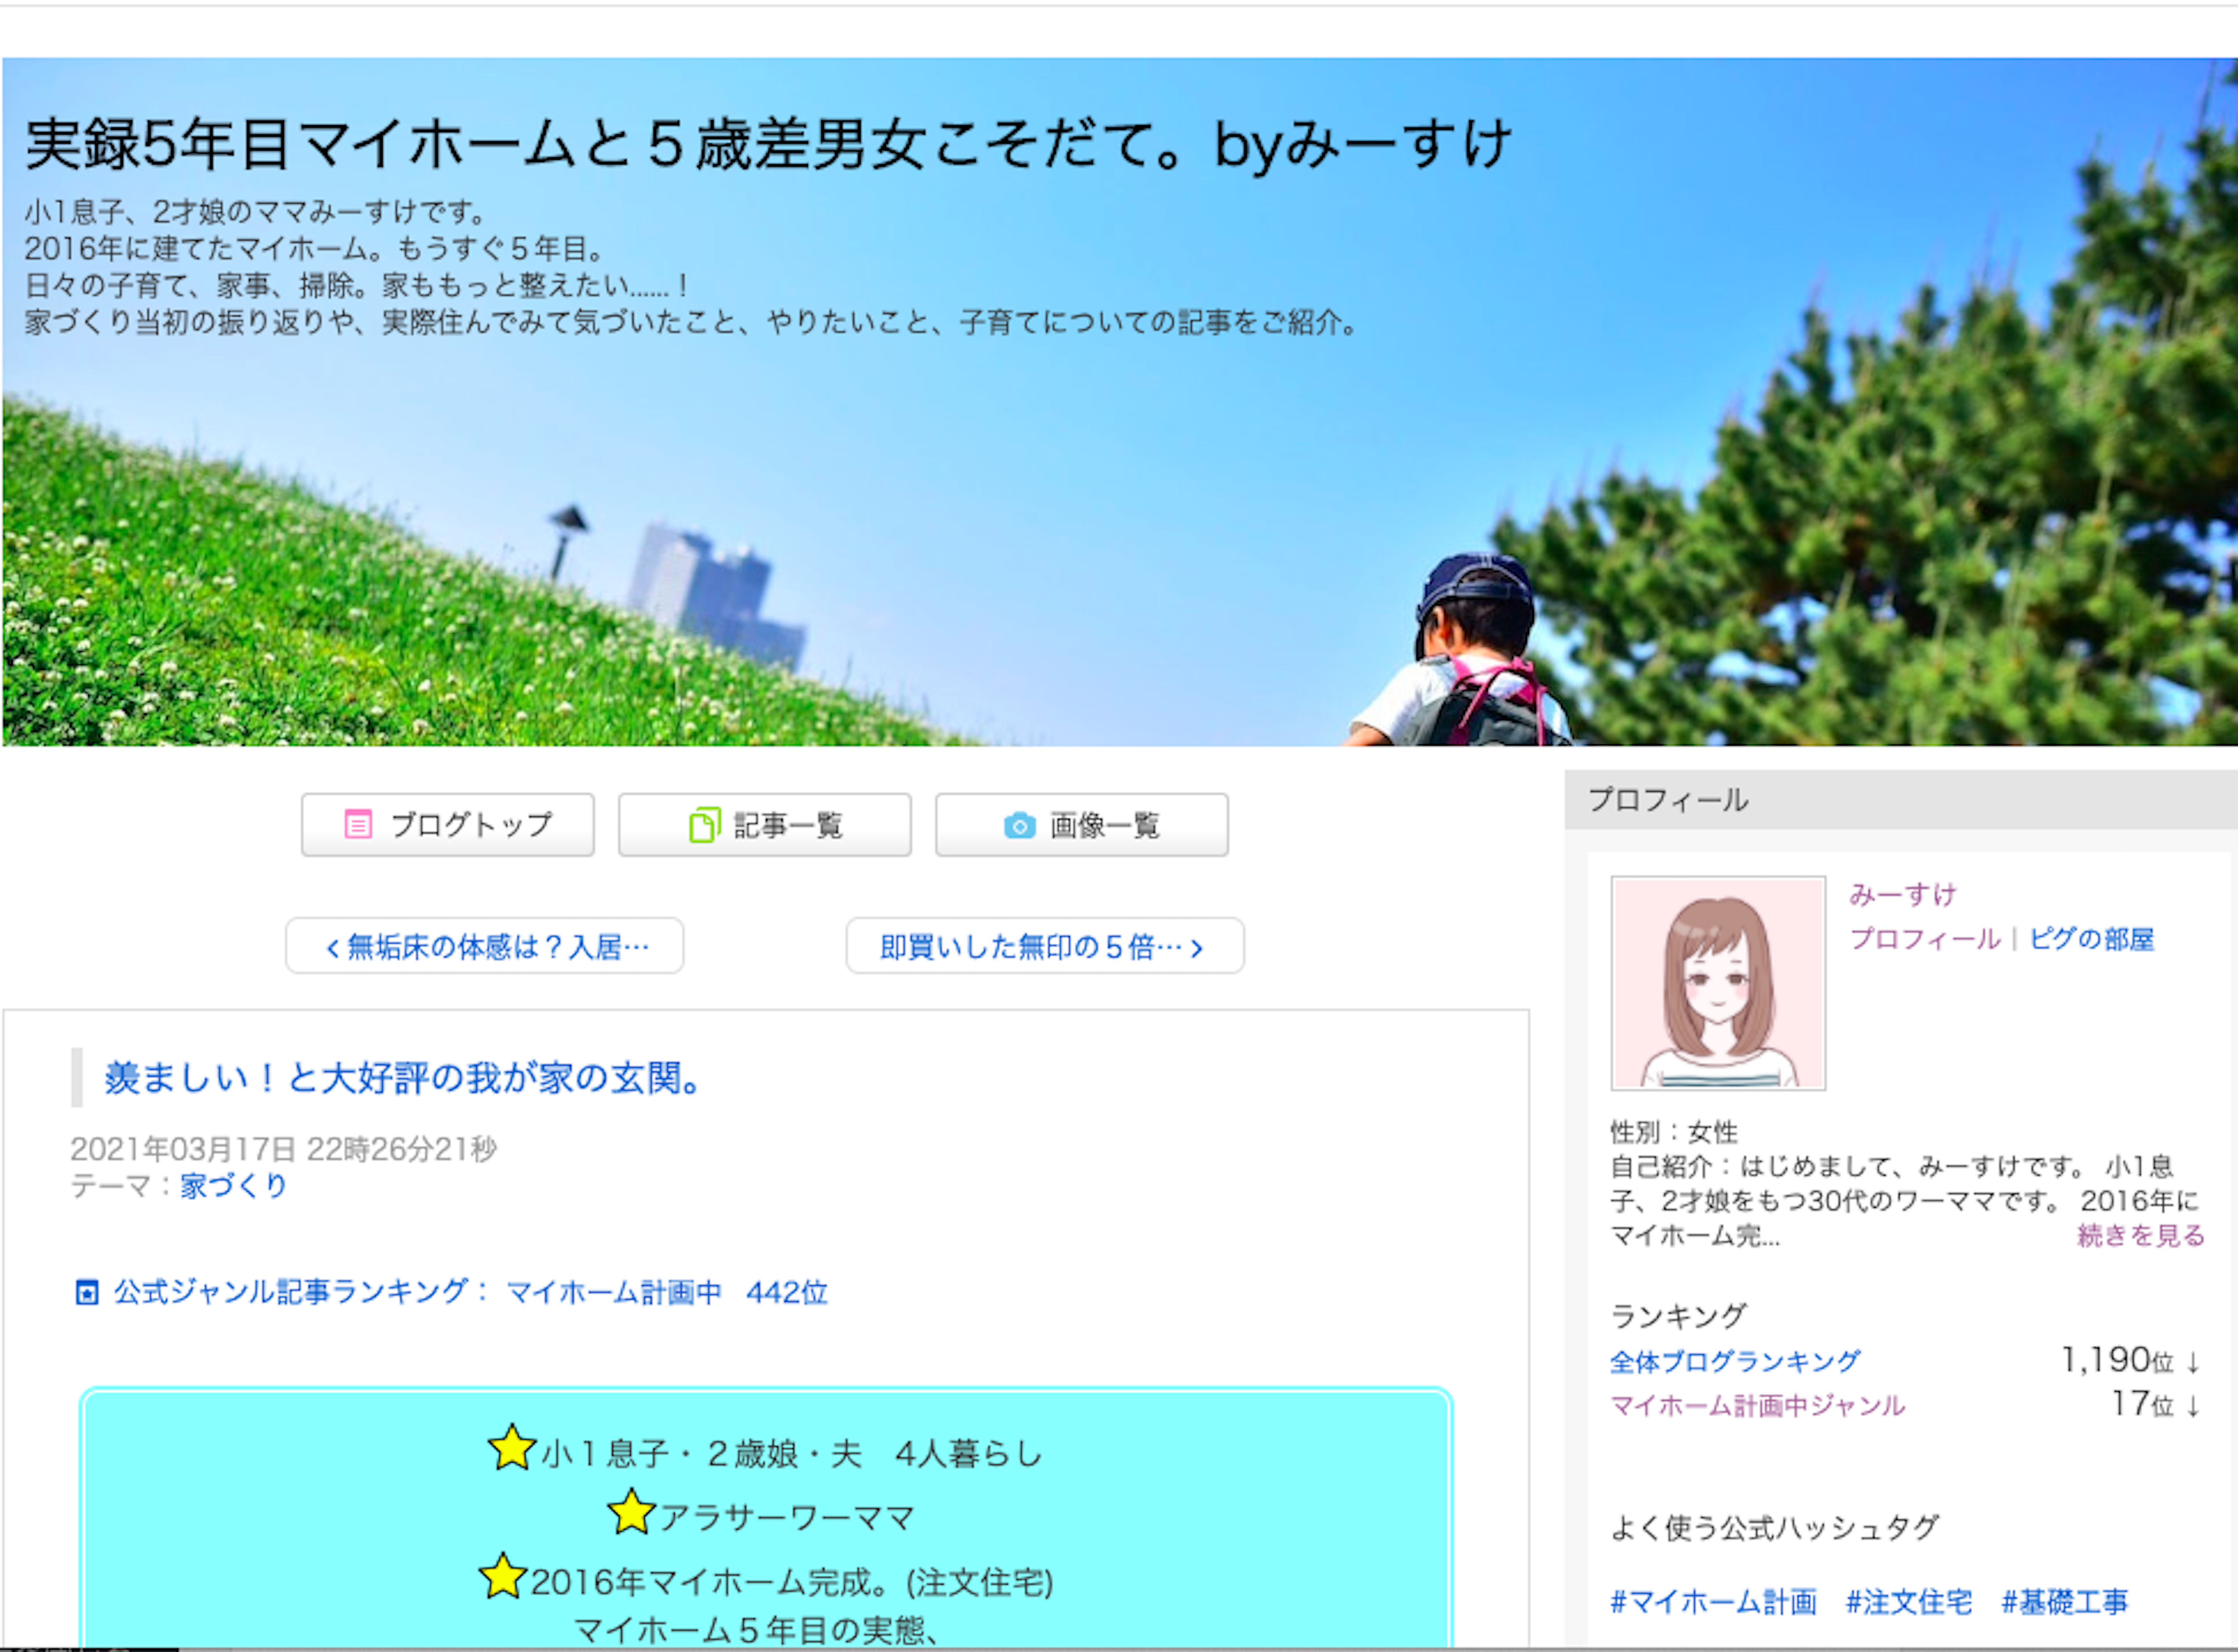The width and height of the screenshot is (2238, 1652).
Task: Open マイホーム計画中ジャンル ranking link
Action: pyautogui.click(x=1757, y=1406)
